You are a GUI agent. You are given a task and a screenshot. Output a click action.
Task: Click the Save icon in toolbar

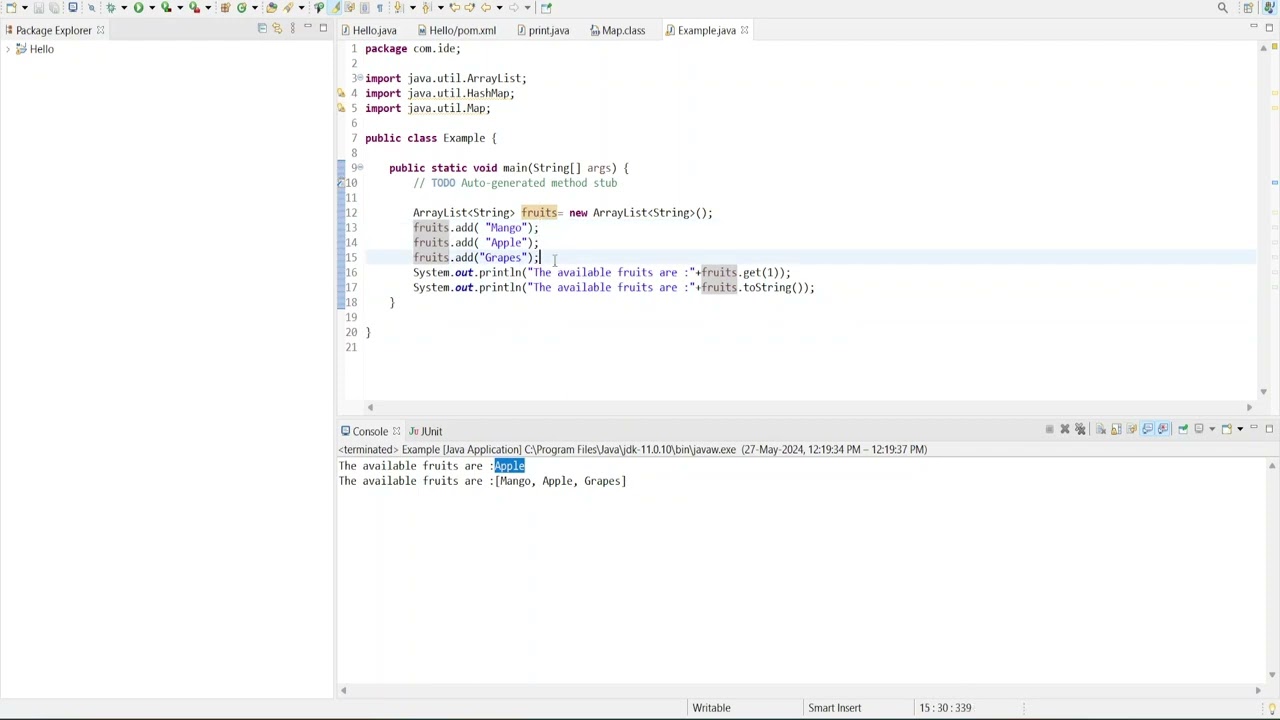(39, 8)
